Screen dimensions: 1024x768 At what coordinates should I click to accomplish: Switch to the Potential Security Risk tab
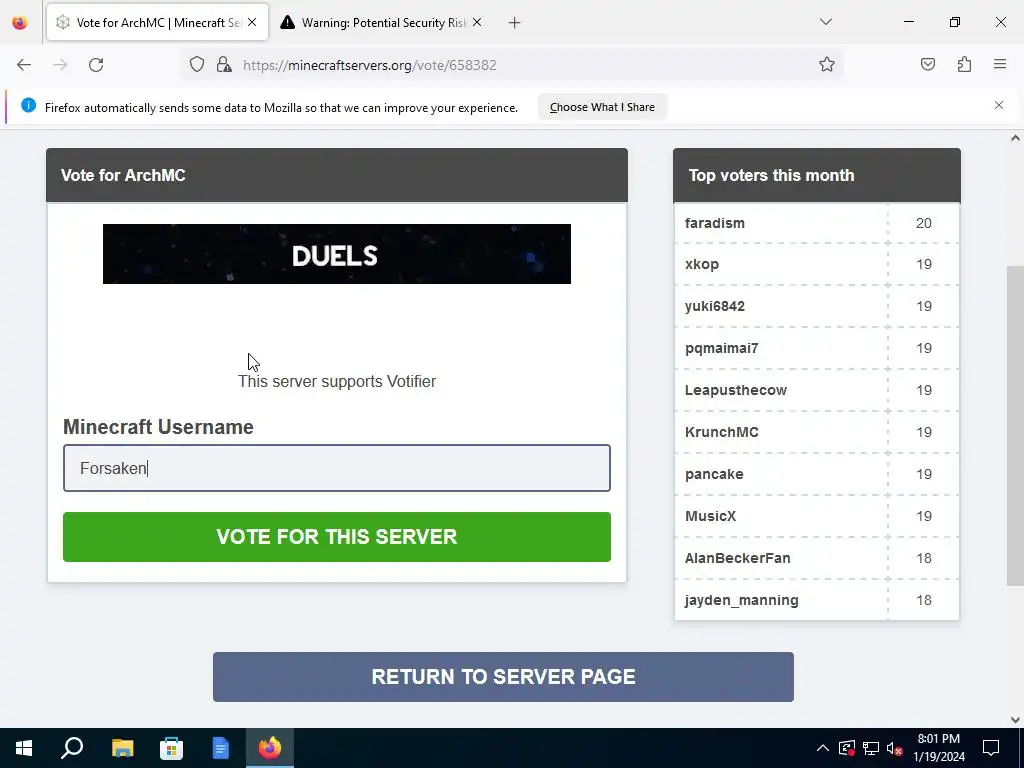click(383, 23)
